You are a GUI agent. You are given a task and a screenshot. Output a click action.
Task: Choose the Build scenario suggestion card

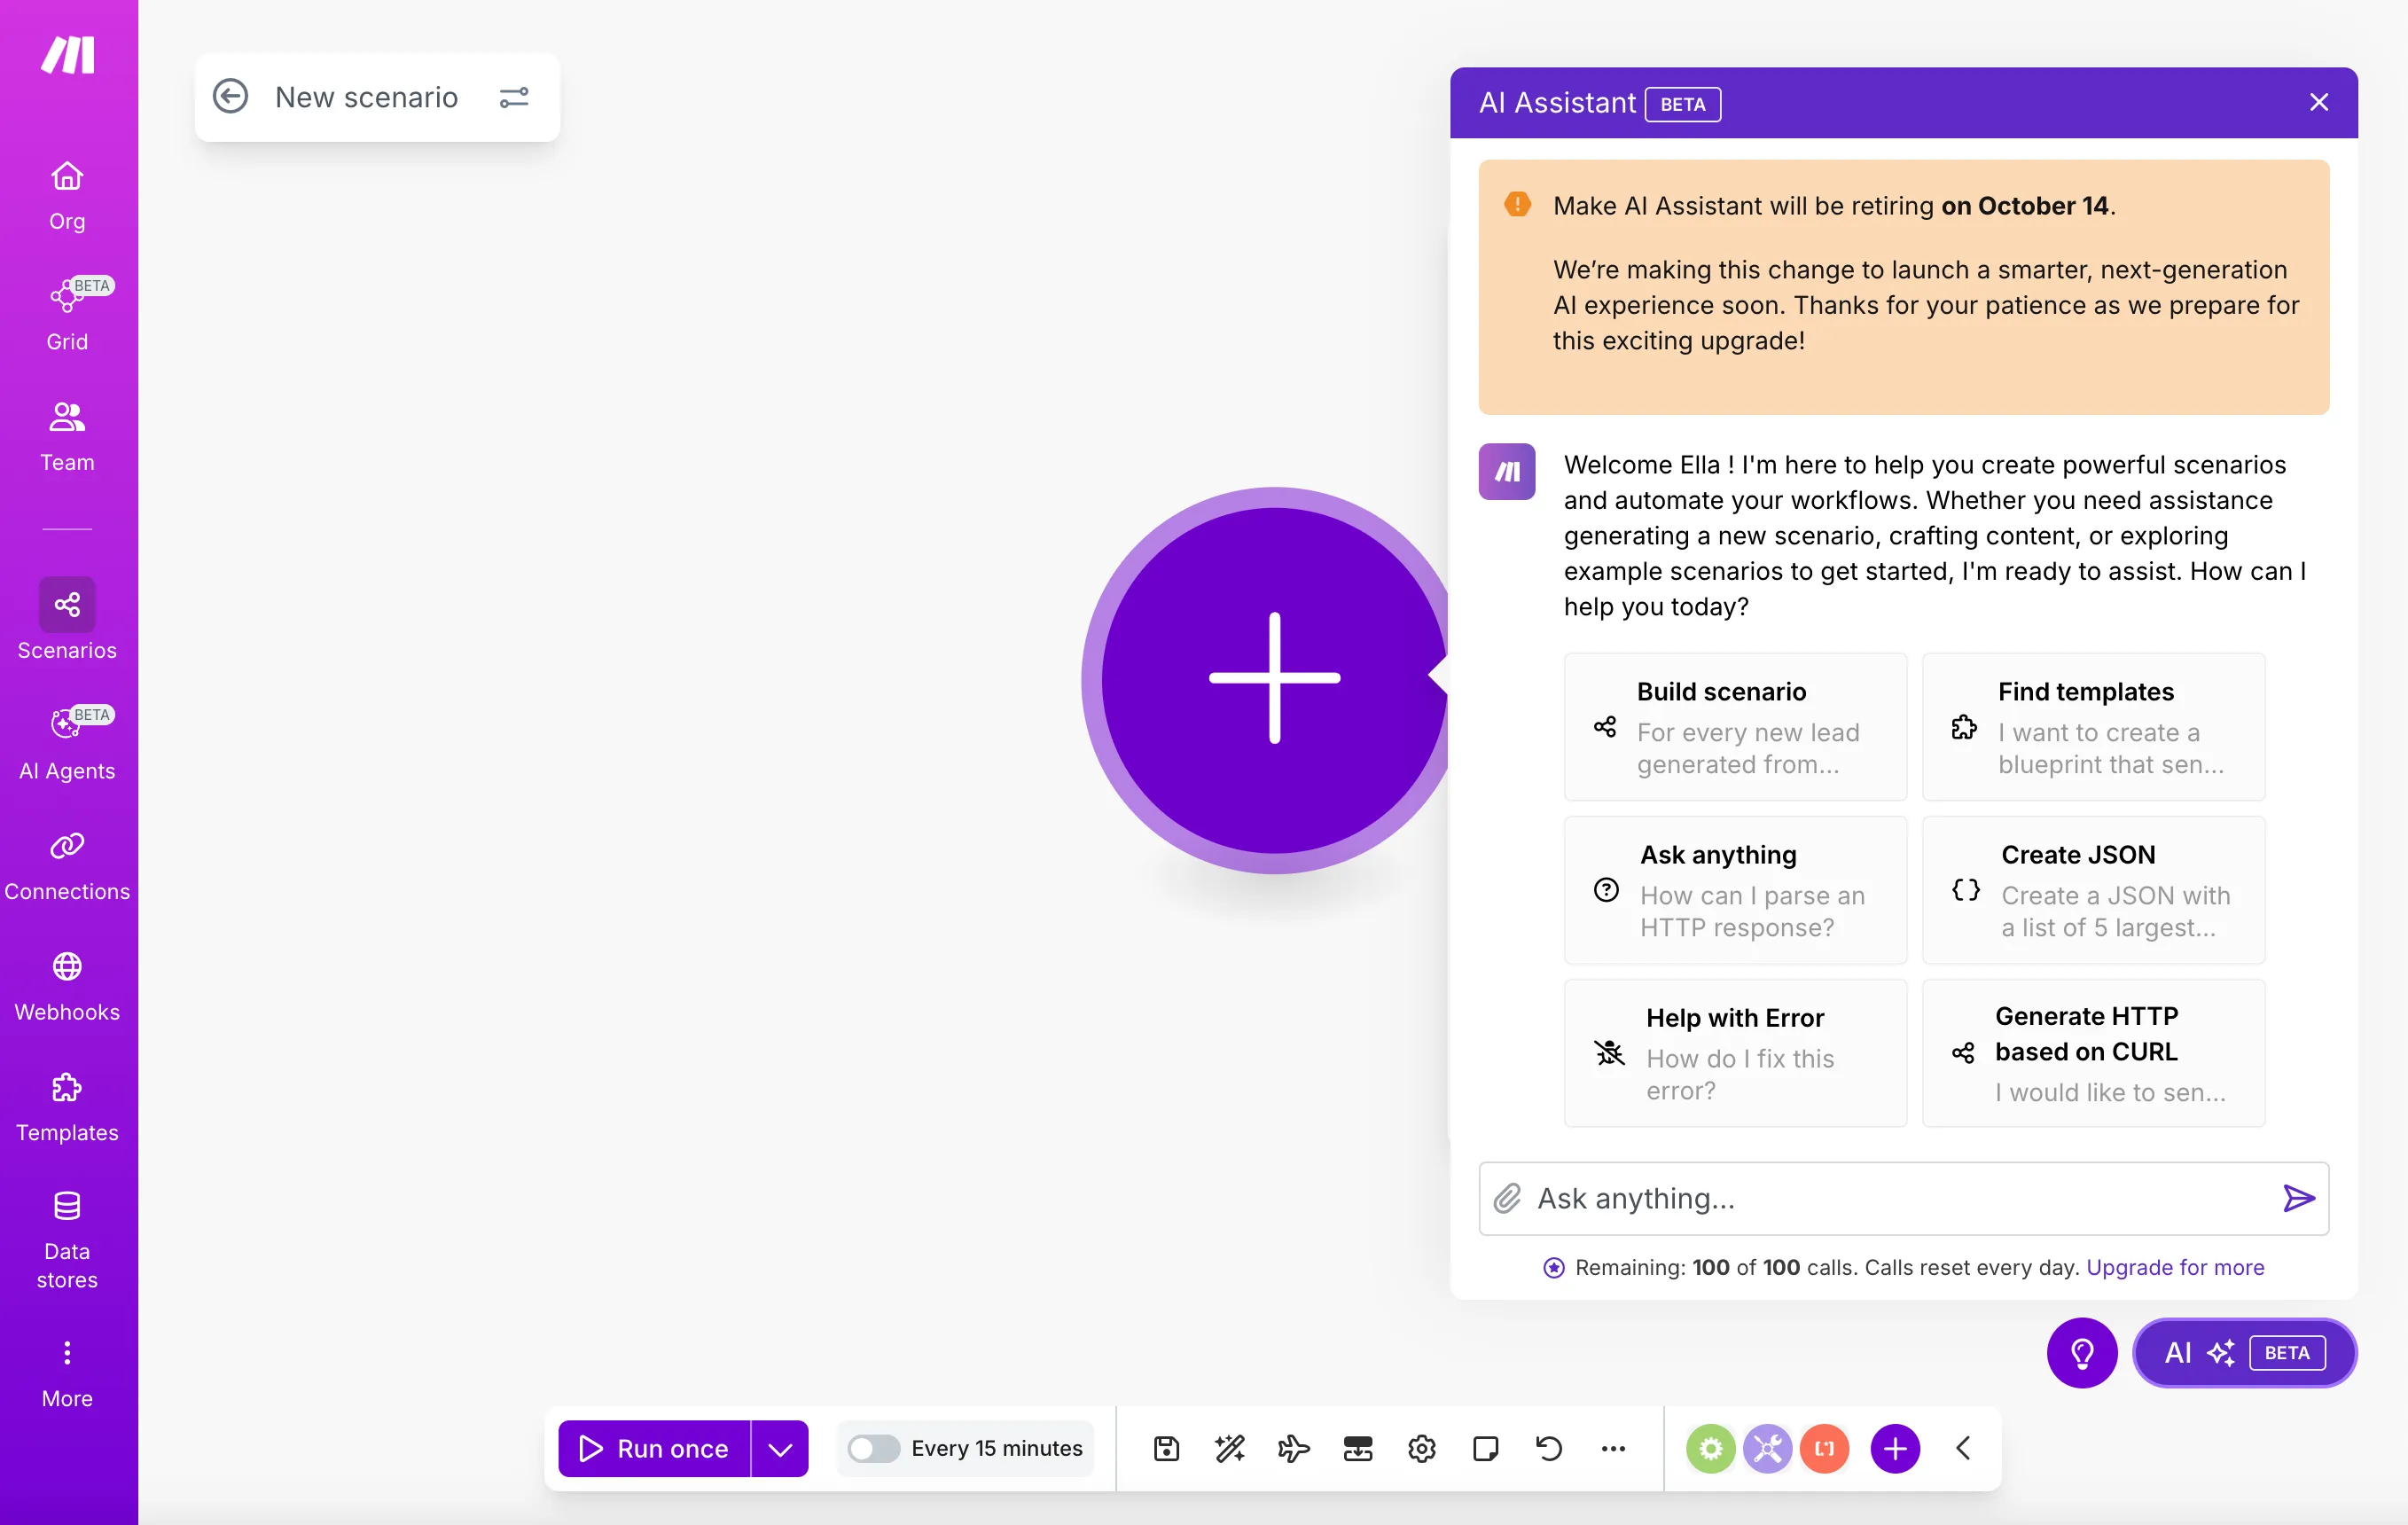pyautogui.click(x=1735, y=727)
